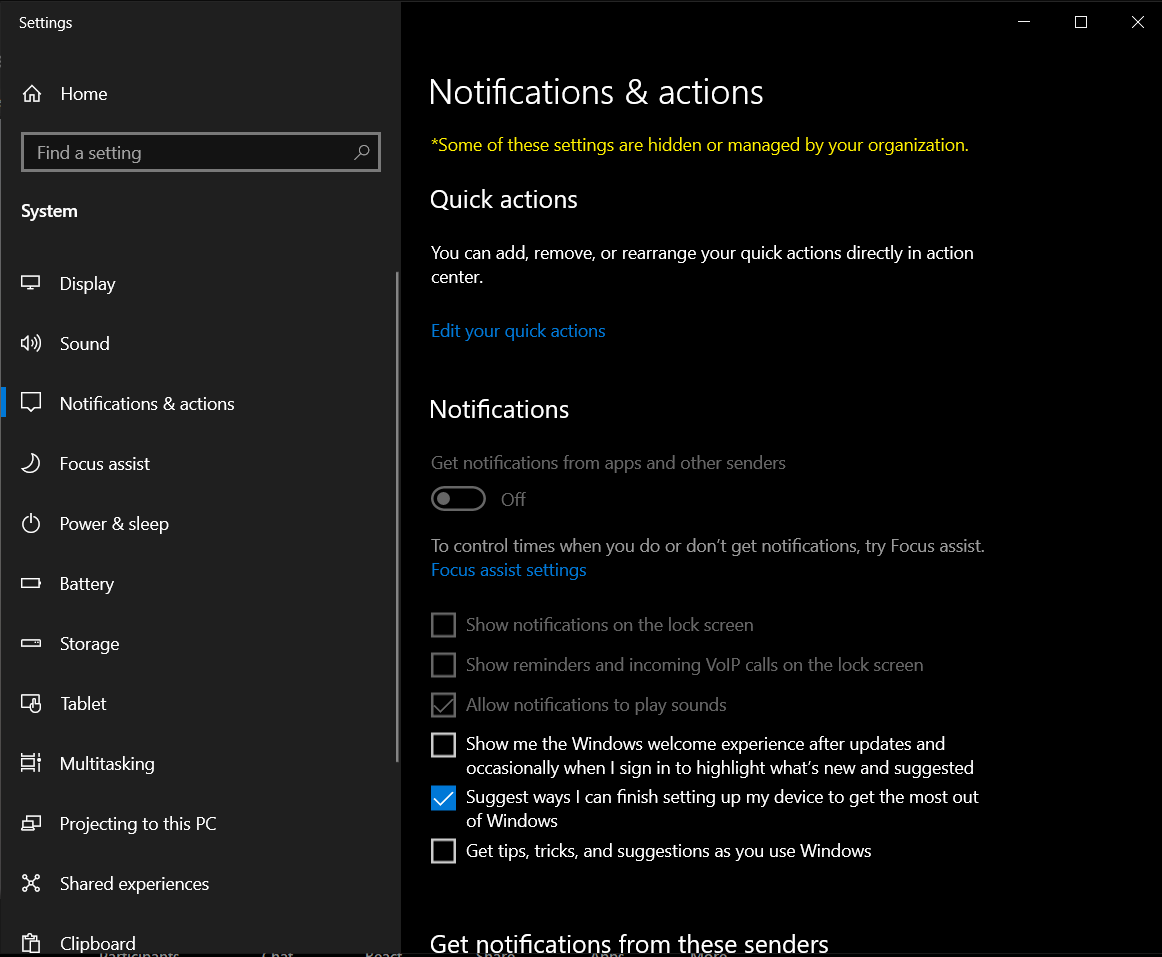Click the Shared experiences icon

pyautogui.click(x=30, y=883)
